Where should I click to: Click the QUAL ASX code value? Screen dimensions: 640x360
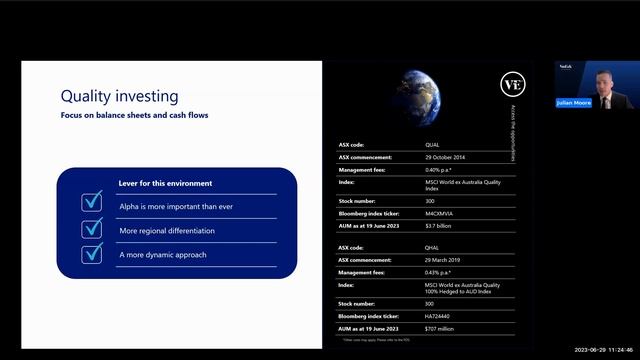pyautogui.click(x=432, y=145)
